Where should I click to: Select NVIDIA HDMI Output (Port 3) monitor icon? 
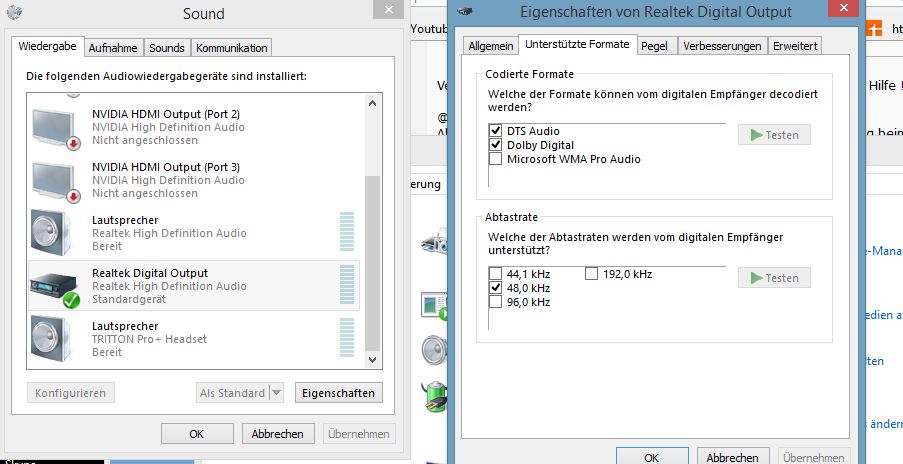pos(56,181)
